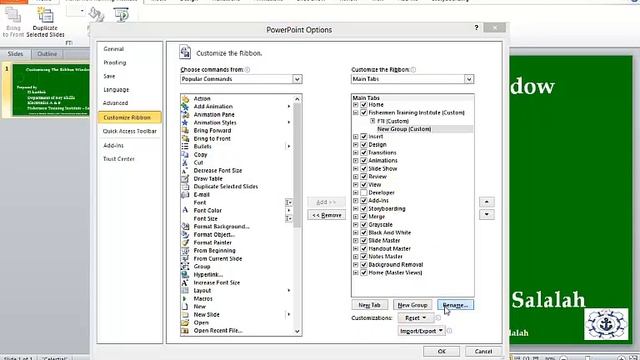The height and width of the screenshot is (360, 640).
Task: Select the Format Painter brush icon
Action: (x=185, y=242)
